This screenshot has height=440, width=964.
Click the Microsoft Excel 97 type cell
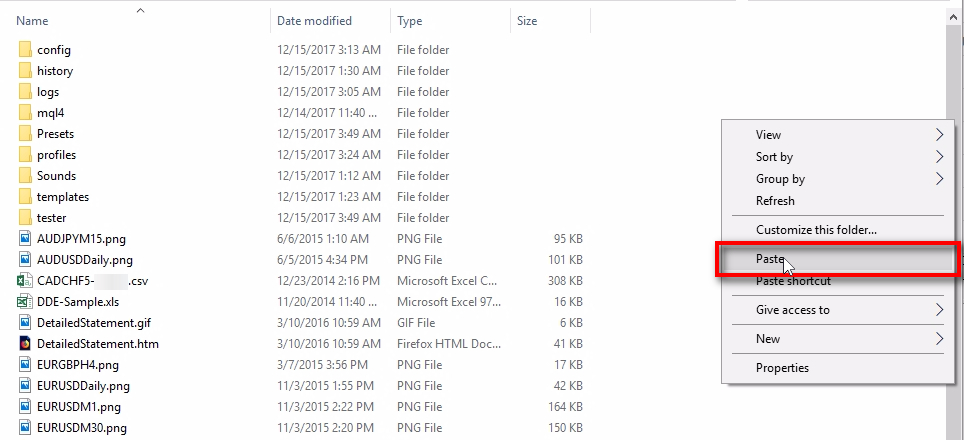[x=449, y=302]
